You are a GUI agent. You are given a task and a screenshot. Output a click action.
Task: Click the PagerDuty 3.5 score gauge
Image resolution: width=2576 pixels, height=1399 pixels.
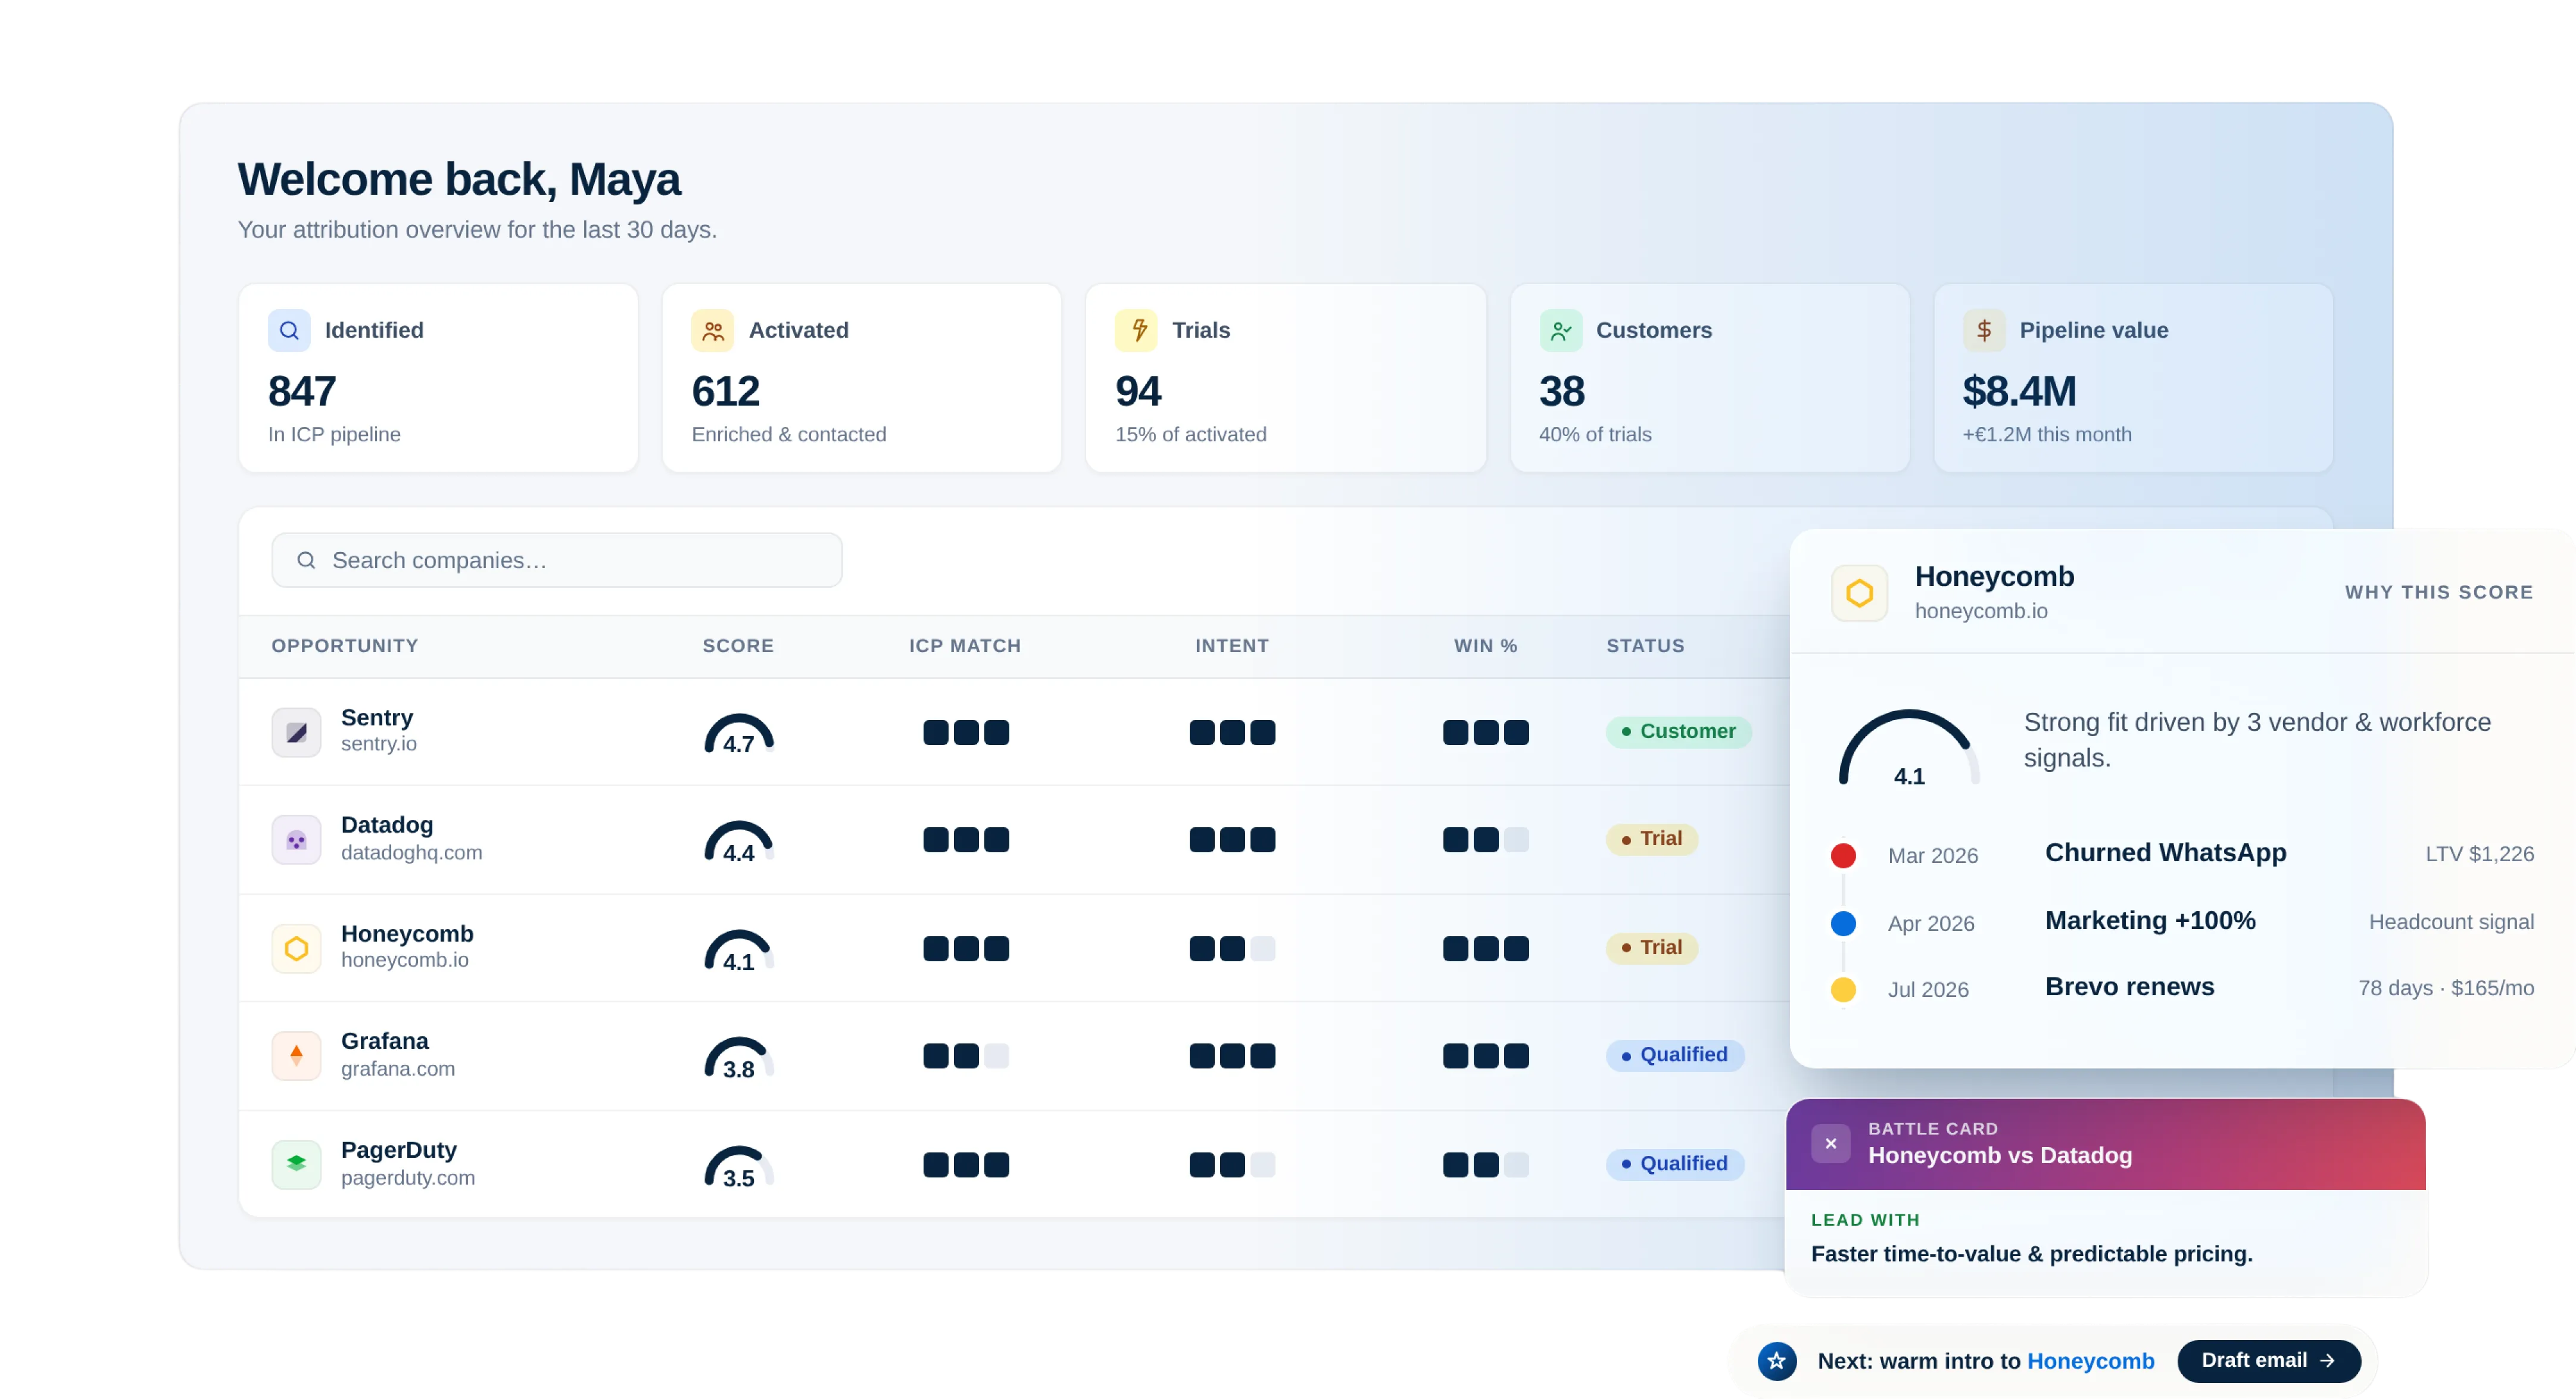pos(739,1167)
